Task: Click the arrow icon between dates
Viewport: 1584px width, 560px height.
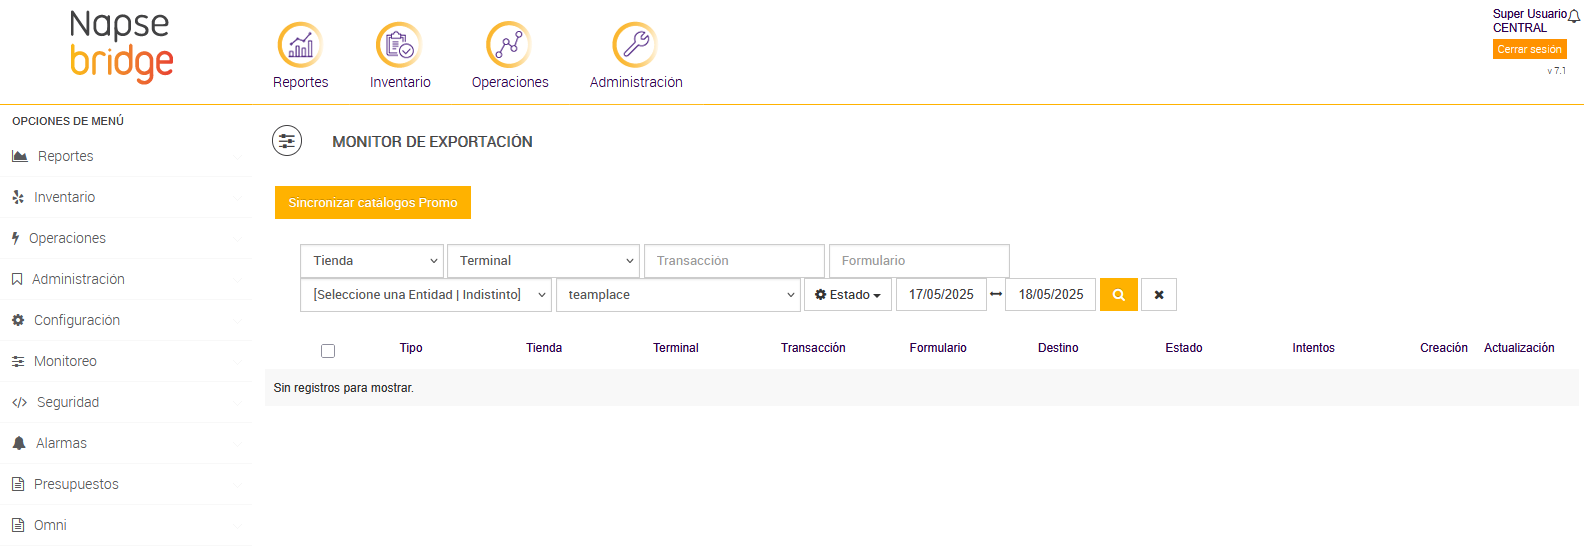Action: [996, 294]
